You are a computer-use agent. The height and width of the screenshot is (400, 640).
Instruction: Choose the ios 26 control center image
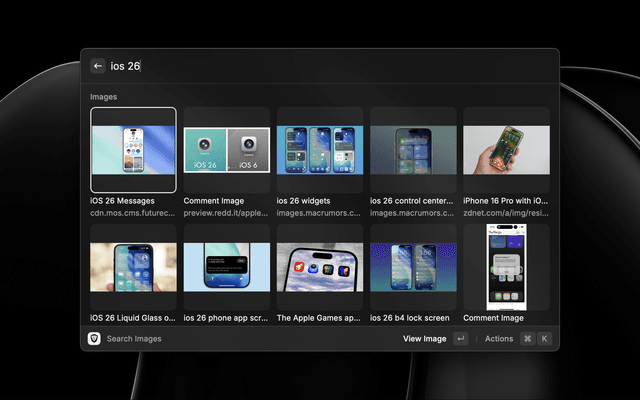click(x=412, y=150)
